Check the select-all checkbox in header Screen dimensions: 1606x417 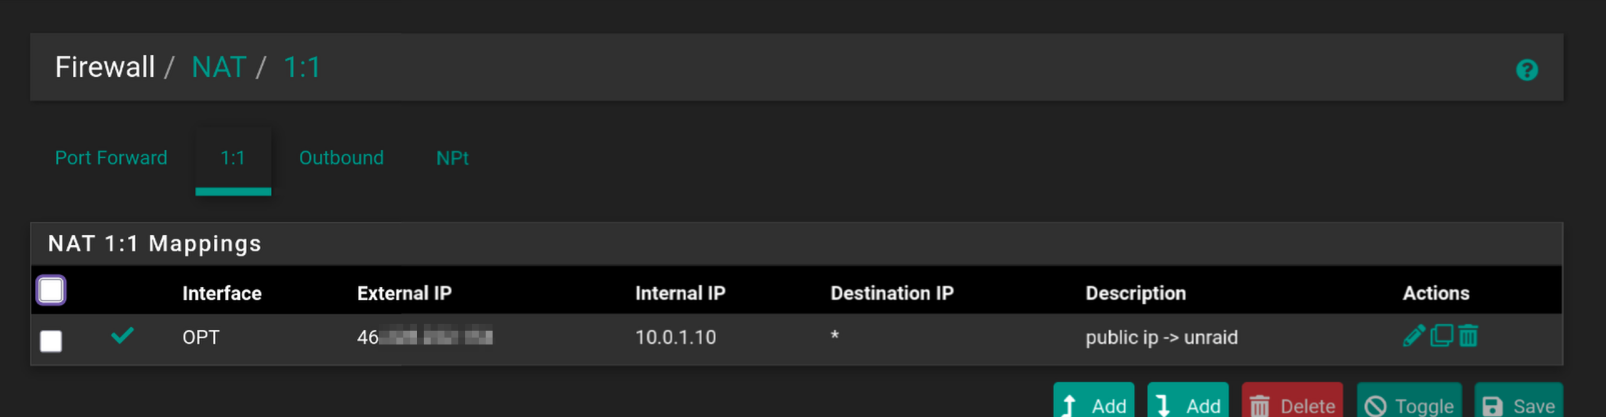point(51,291)
